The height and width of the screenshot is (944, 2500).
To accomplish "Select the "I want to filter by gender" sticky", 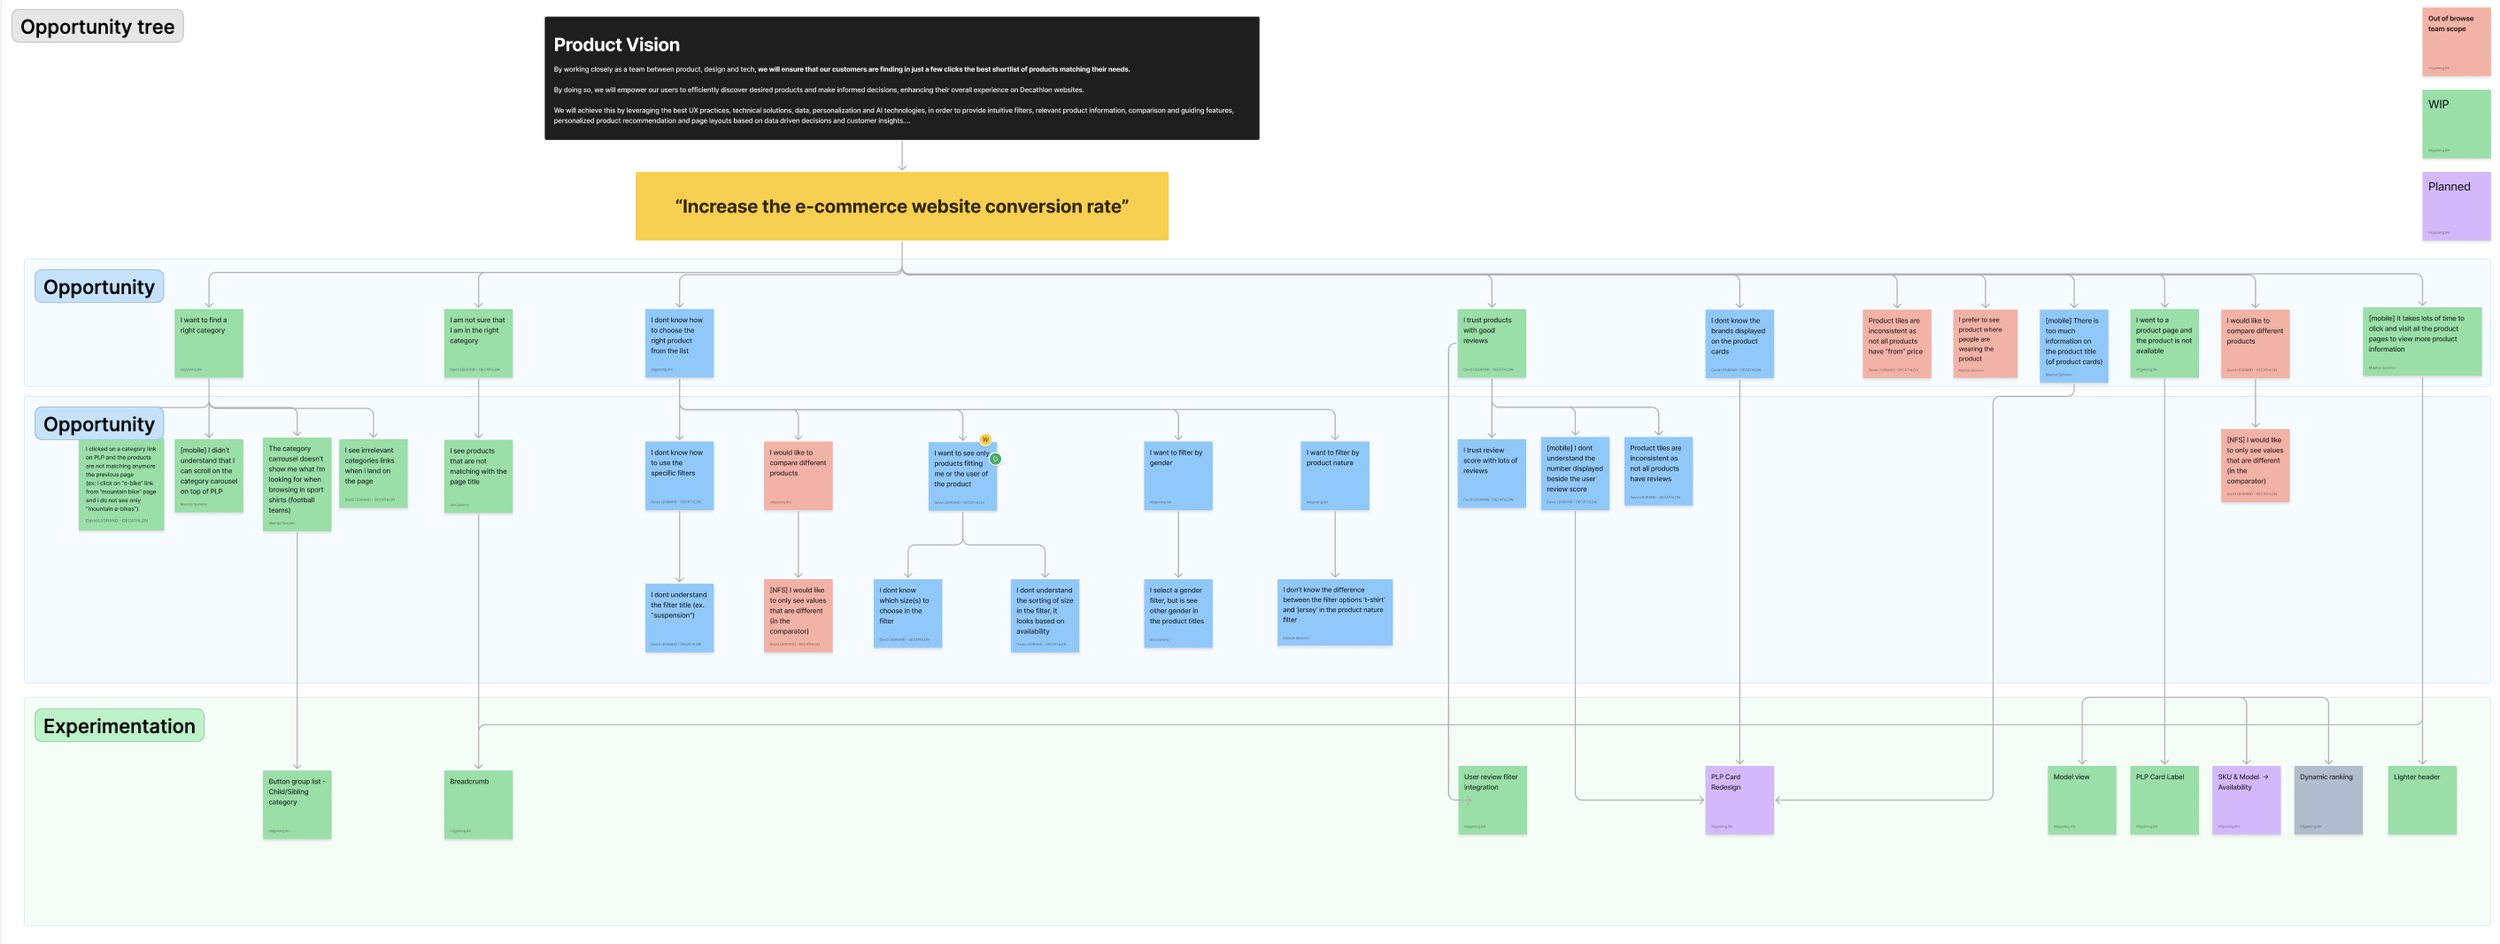I will click(x=1178, y=475).
